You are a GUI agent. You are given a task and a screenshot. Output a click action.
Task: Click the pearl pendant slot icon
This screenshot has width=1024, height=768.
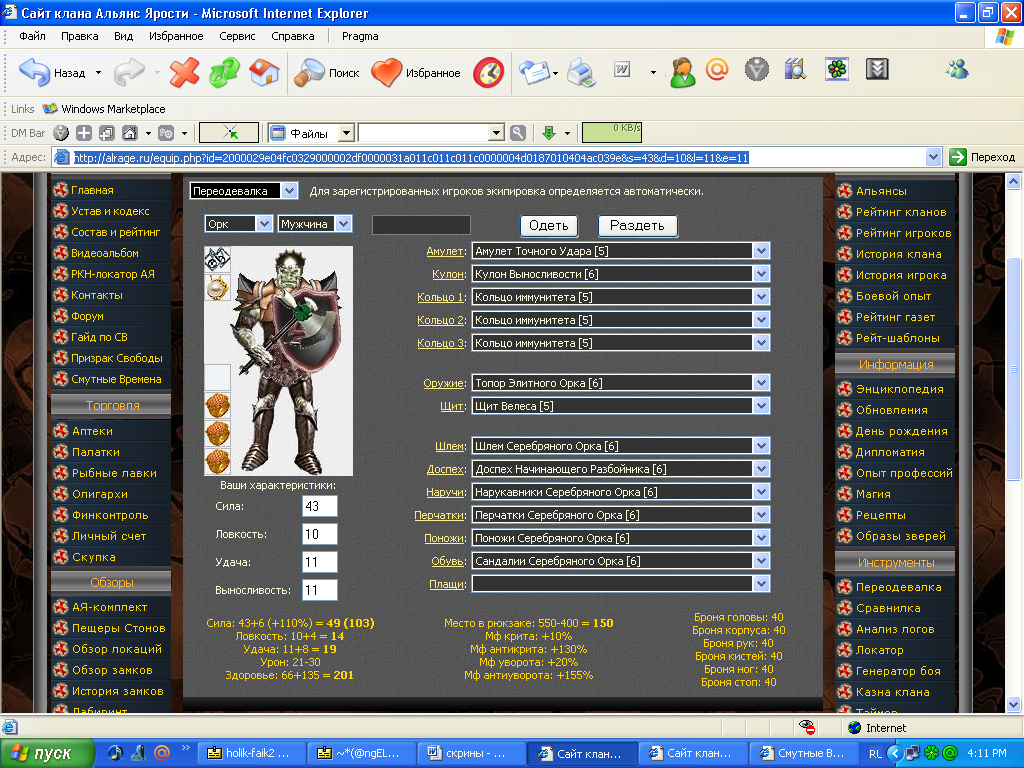point(217,287)
